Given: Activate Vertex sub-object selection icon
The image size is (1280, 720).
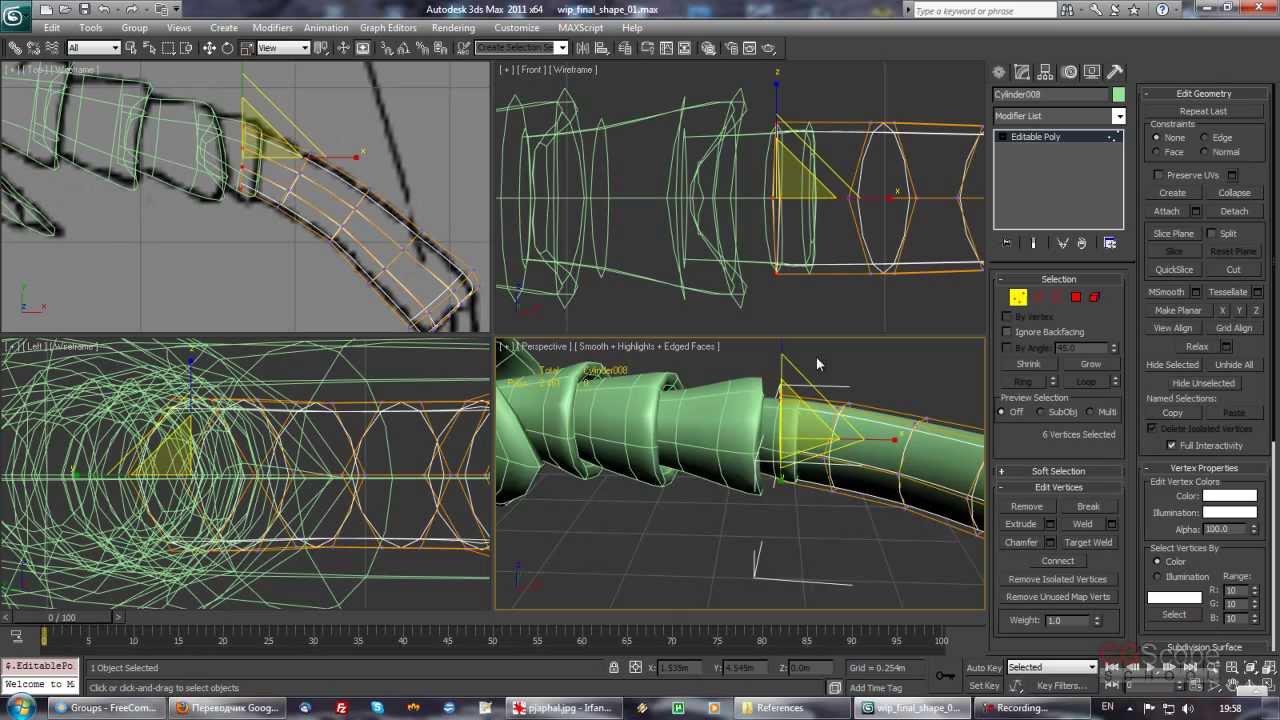Looking at the screenshot, I should (1018, 297).
